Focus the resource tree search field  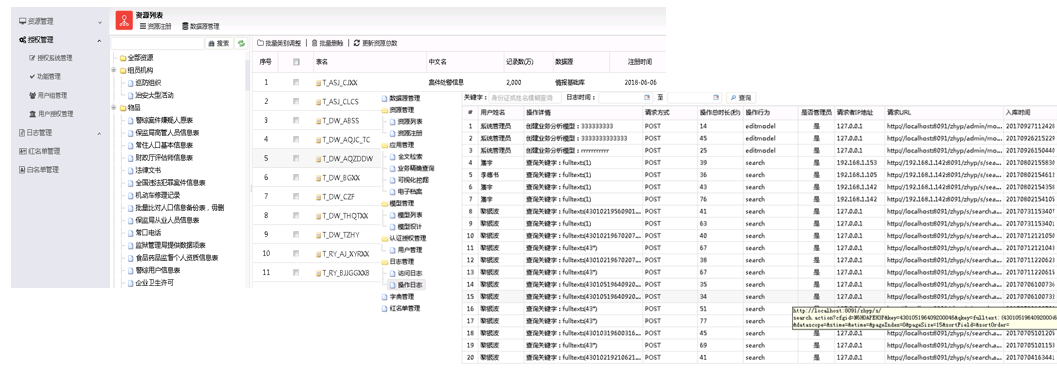tap(158, 43)
